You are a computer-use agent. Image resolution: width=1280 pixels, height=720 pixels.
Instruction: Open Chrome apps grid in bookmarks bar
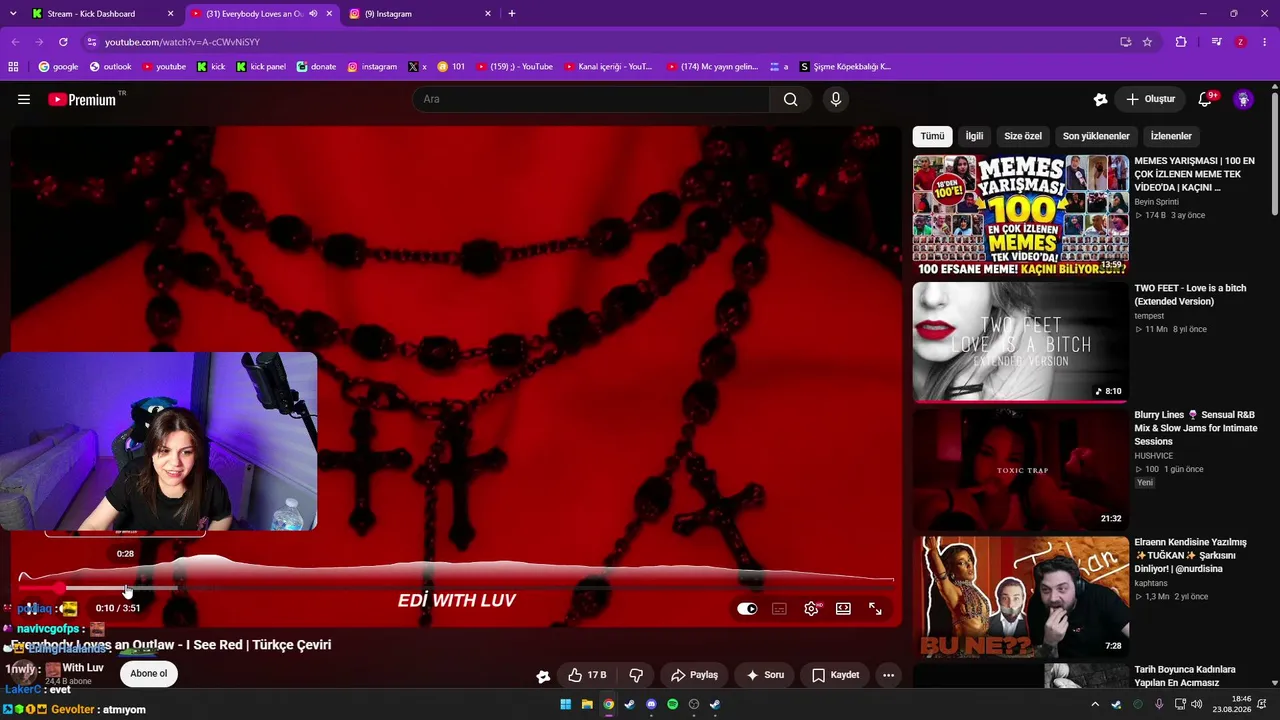coord(13,67)
